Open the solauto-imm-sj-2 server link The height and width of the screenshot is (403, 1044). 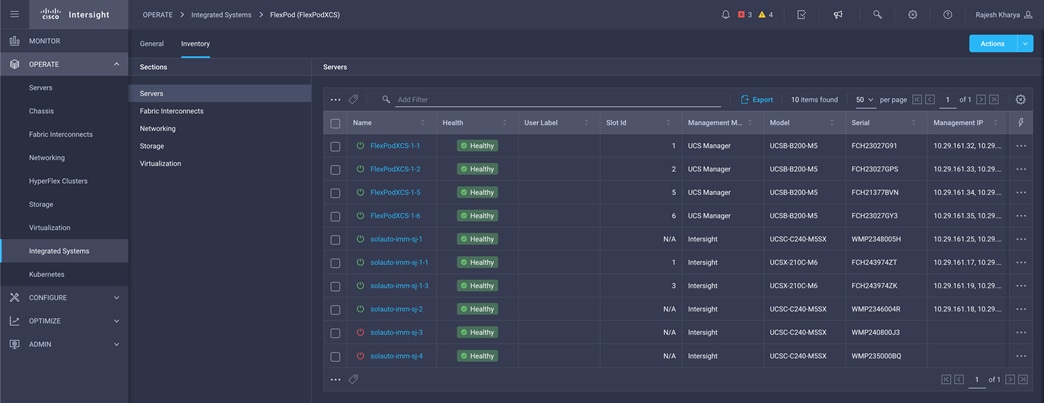[x=397, y=309]
